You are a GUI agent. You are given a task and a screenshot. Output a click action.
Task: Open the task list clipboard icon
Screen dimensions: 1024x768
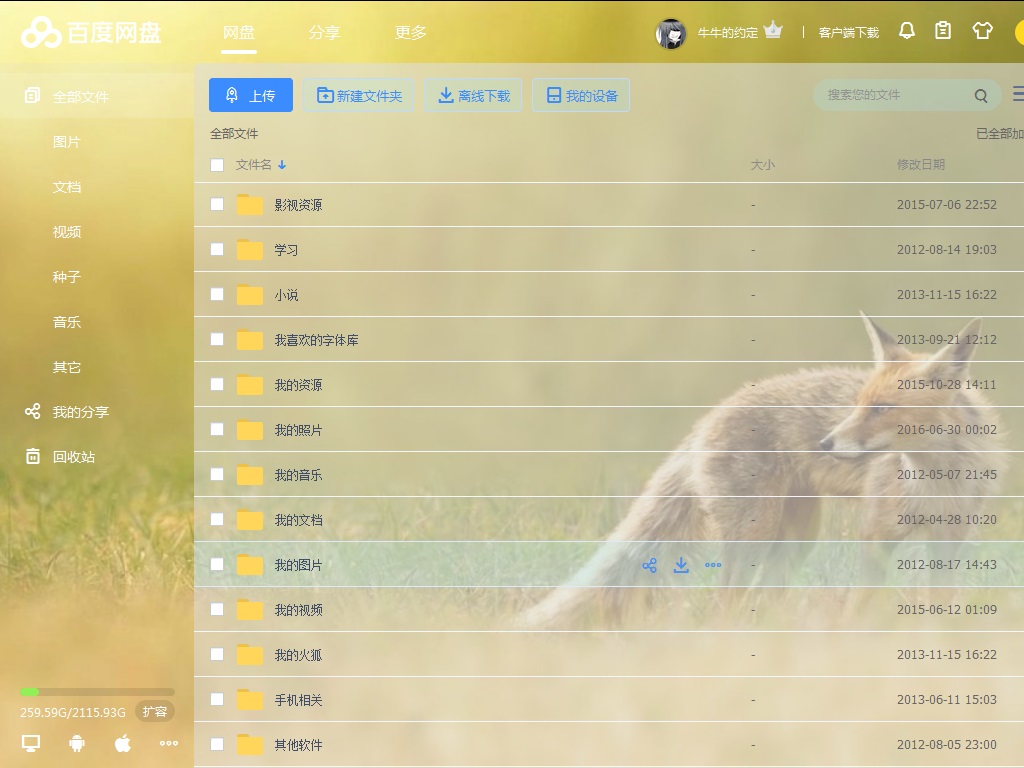943,30
